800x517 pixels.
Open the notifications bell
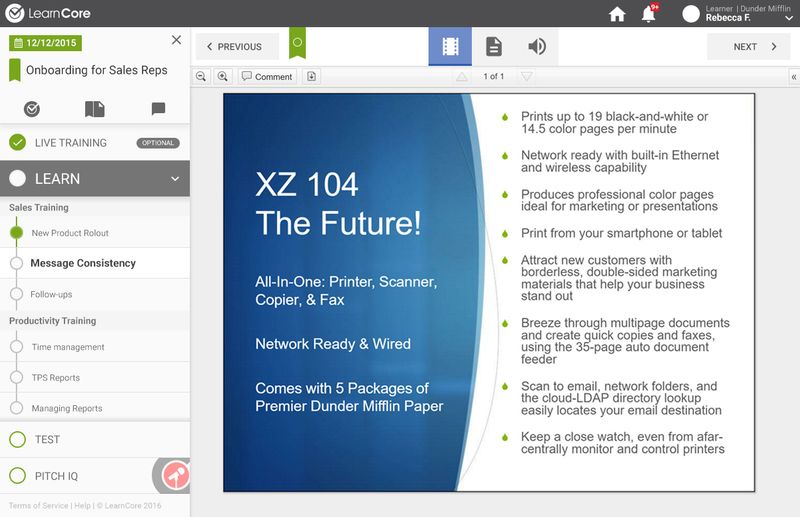[x=648, y=14]
